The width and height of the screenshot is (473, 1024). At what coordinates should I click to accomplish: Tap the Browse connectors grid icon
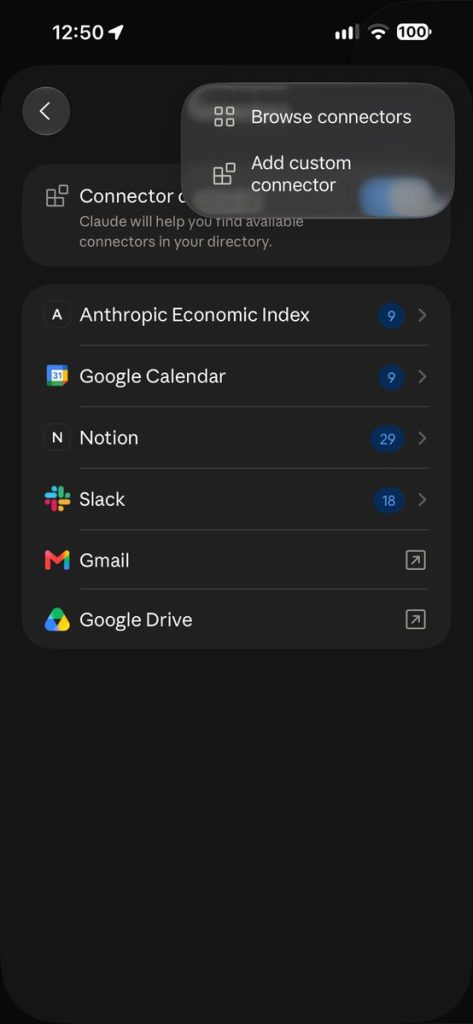(x=224, y=117)
